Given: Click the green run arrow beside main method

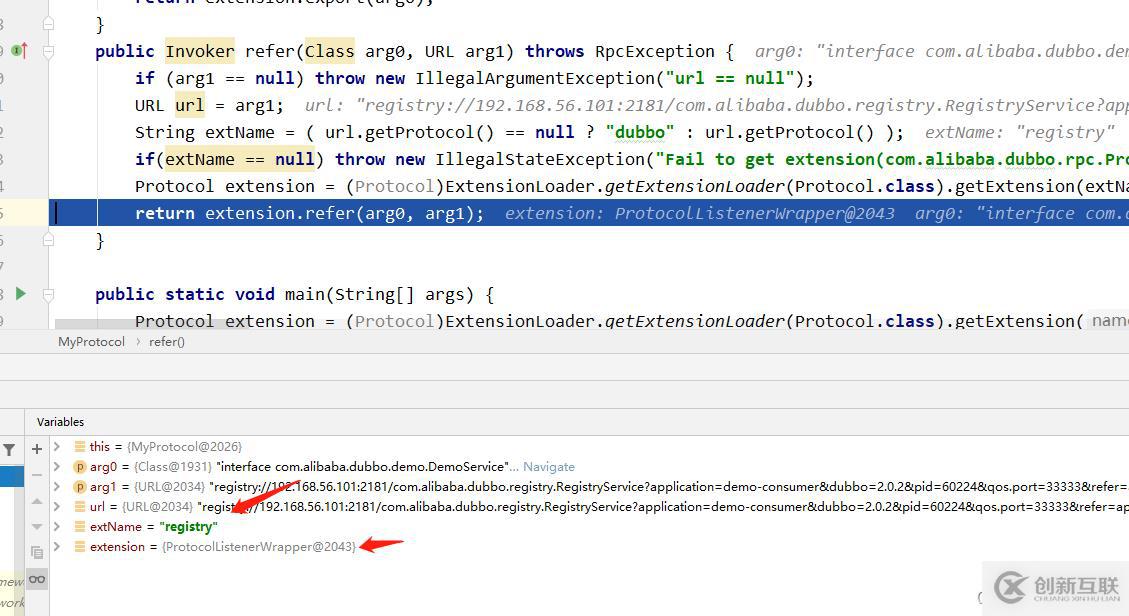Looking at the screenshot, I should (20, 294).
